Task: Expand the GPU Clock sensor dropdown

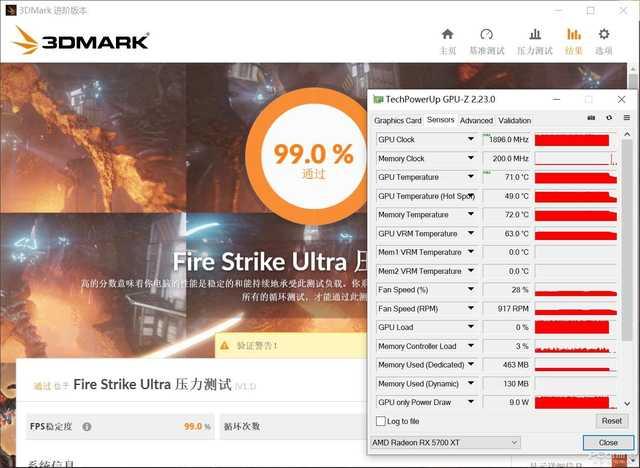Action: 471,139
